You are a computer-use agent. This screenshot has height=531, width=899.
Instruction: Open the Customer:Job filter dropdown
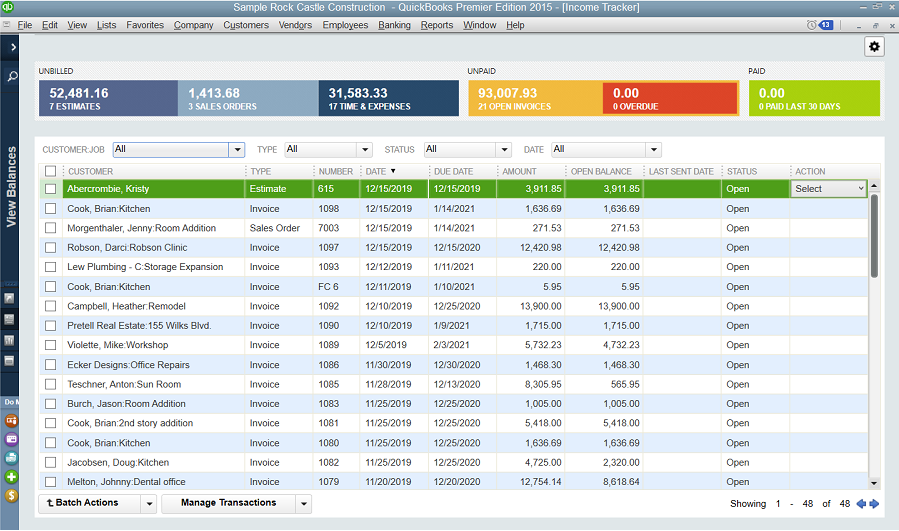(x=237, y=150)
